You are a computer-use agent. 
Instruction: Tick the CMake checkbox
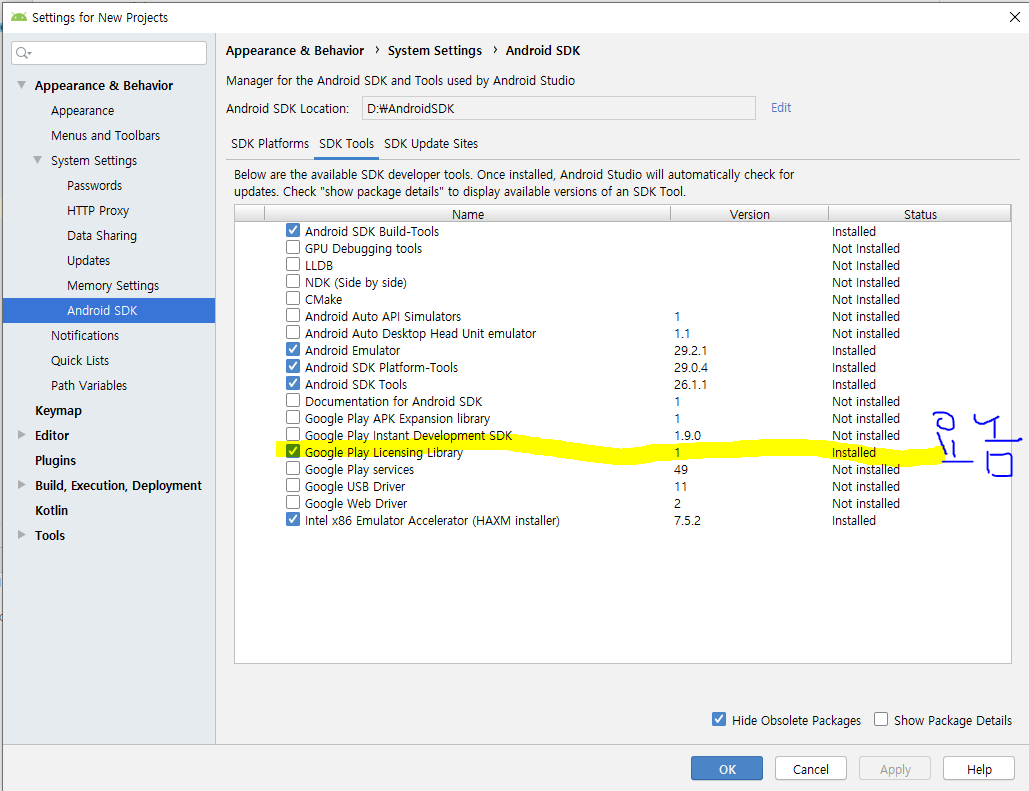coord(293,299)
